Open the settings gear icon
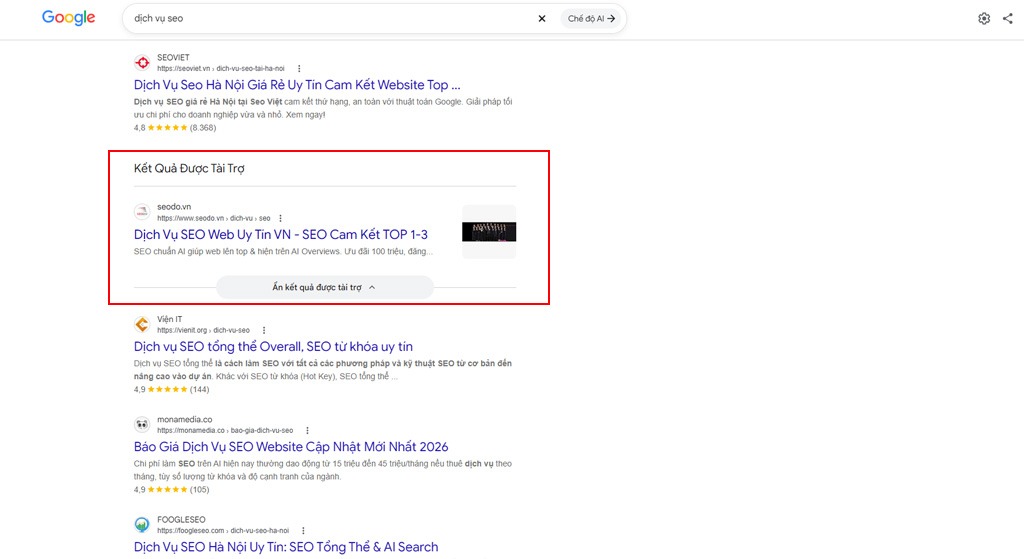This screenshot has width=1024, height=559. click(x=984, y=18)
